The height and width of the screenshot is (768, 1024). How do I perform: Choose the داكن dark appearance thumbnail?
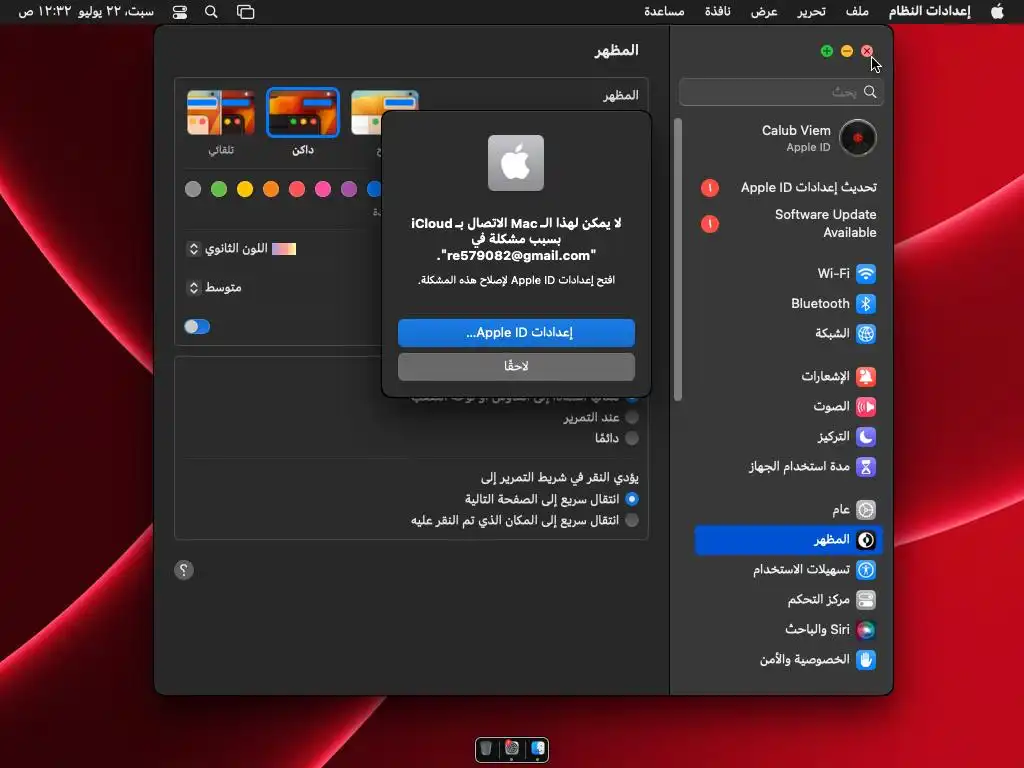pos(303,113)
